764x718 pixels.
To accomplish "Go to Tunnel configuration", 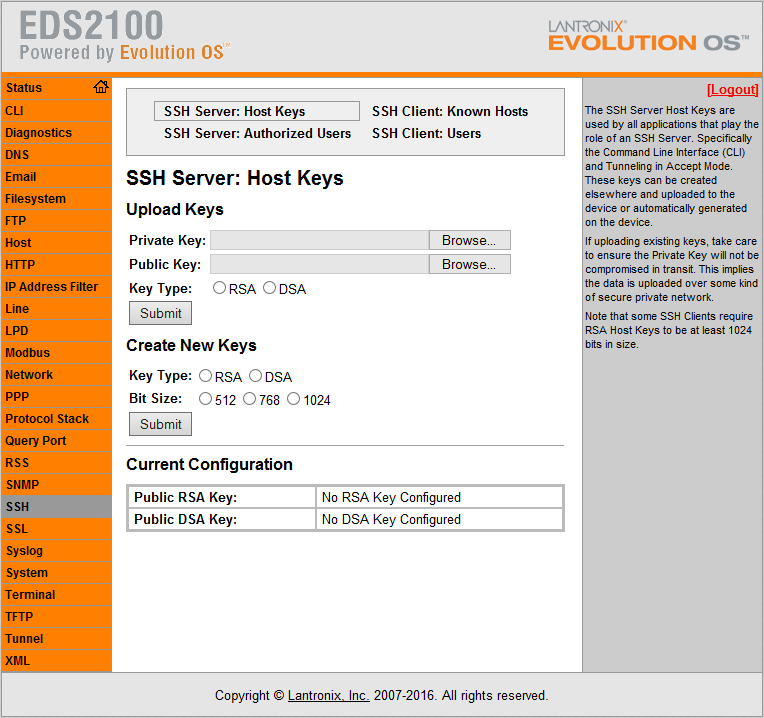I will [x=57, y=639].
